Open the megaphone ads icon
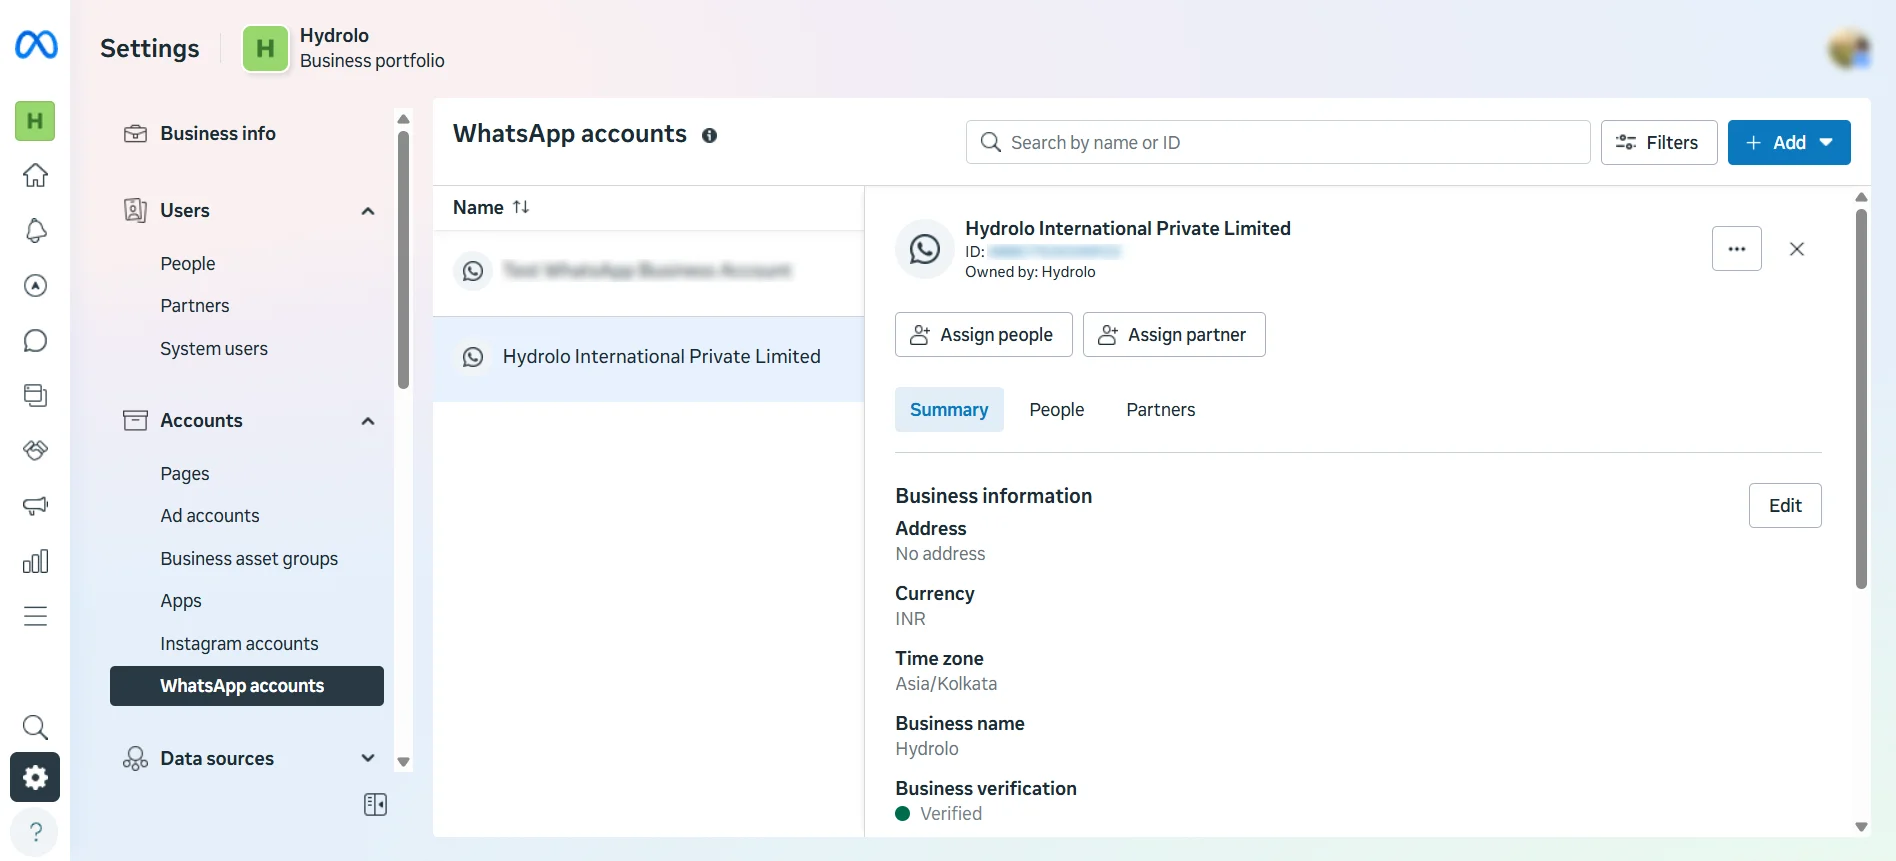Viewport: 1896px width, 861px height. 36,506
